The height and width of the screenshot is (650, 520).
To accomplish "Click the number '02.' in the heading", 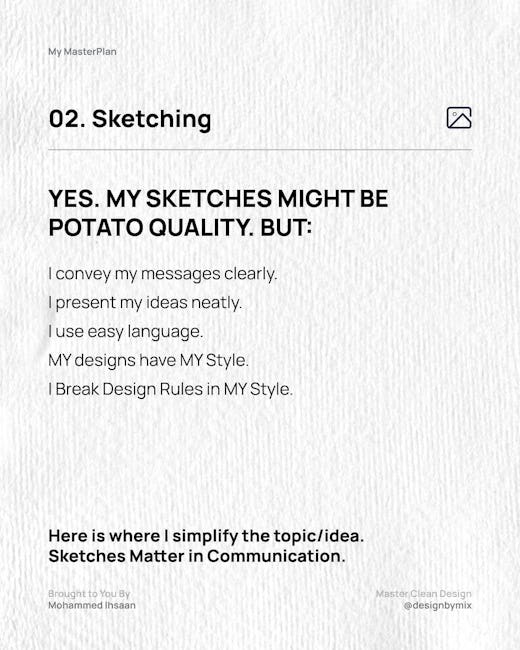I will (x=67, y=119).
